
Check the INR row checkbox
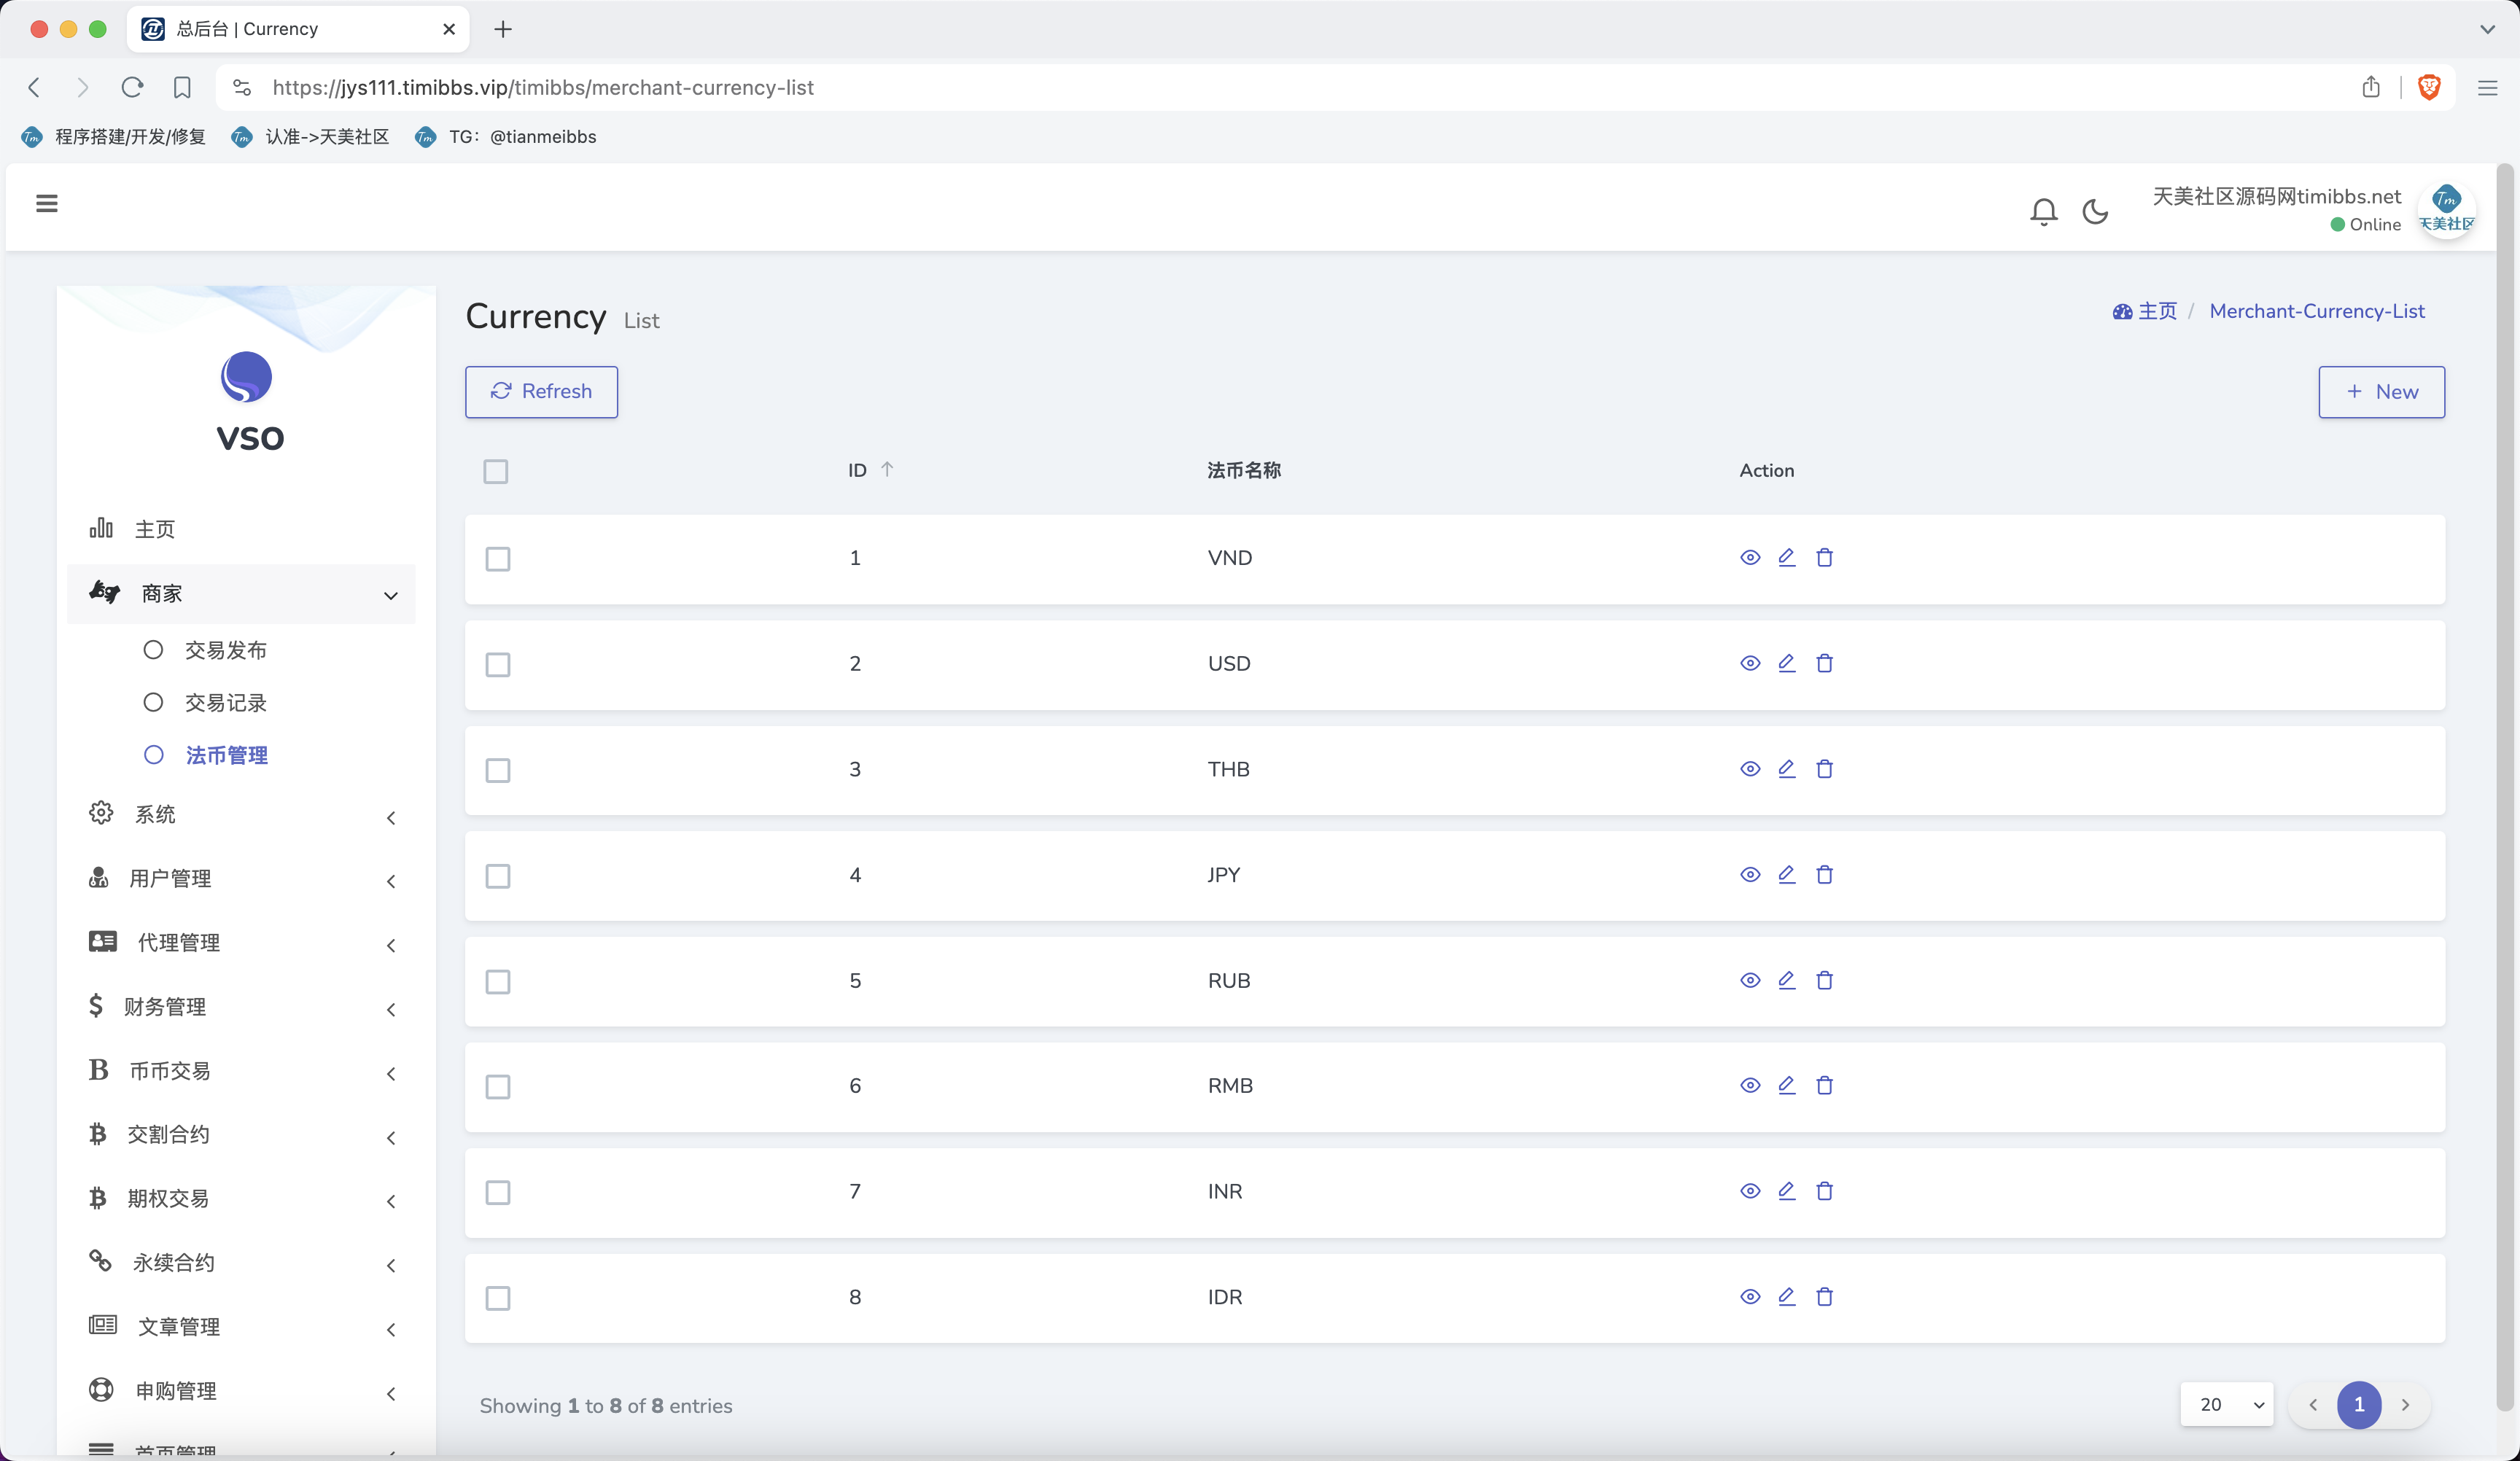click(497, 1192)
